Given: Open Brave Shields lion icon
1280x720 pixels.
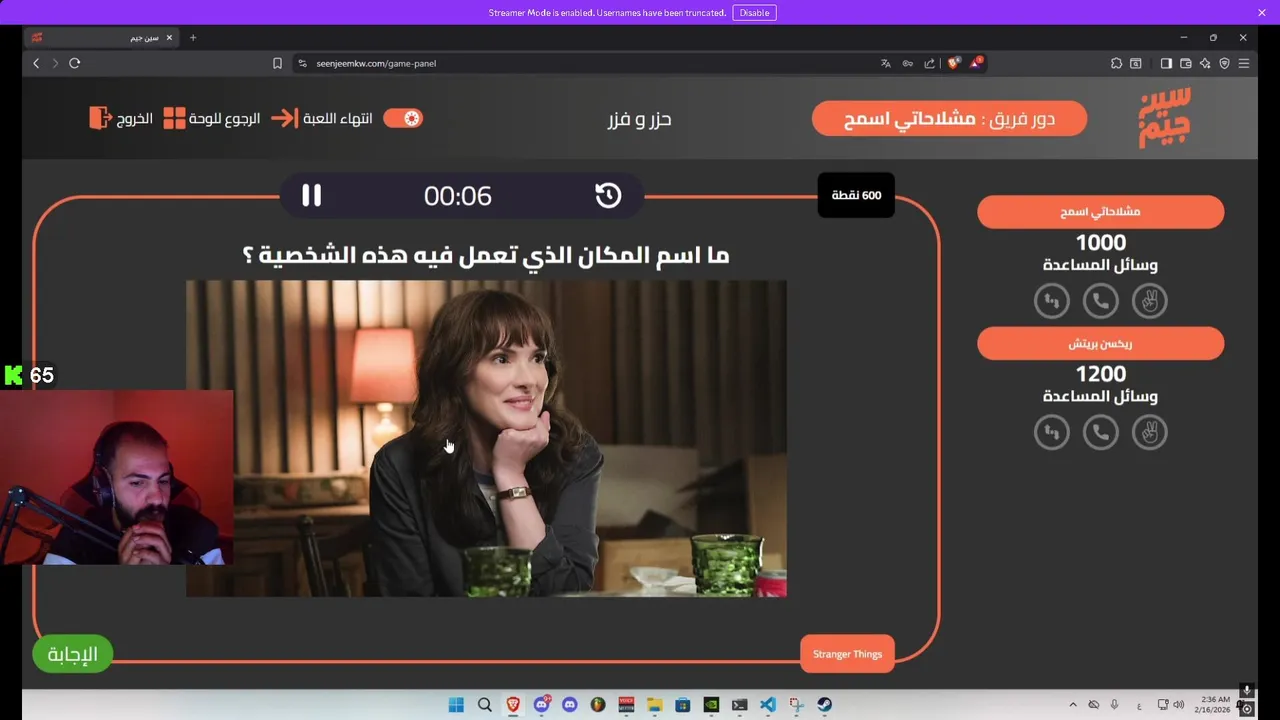Looking at the screenshot, I should point(953,63).
